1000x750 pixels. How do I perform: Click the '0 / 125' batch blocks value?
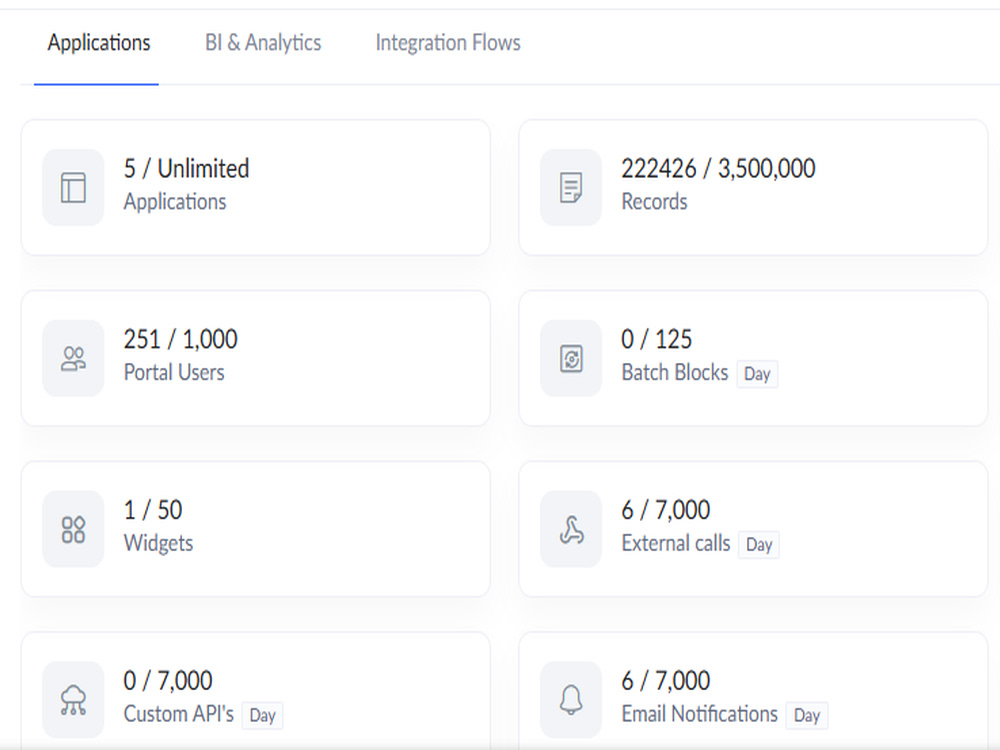point(656,339)
